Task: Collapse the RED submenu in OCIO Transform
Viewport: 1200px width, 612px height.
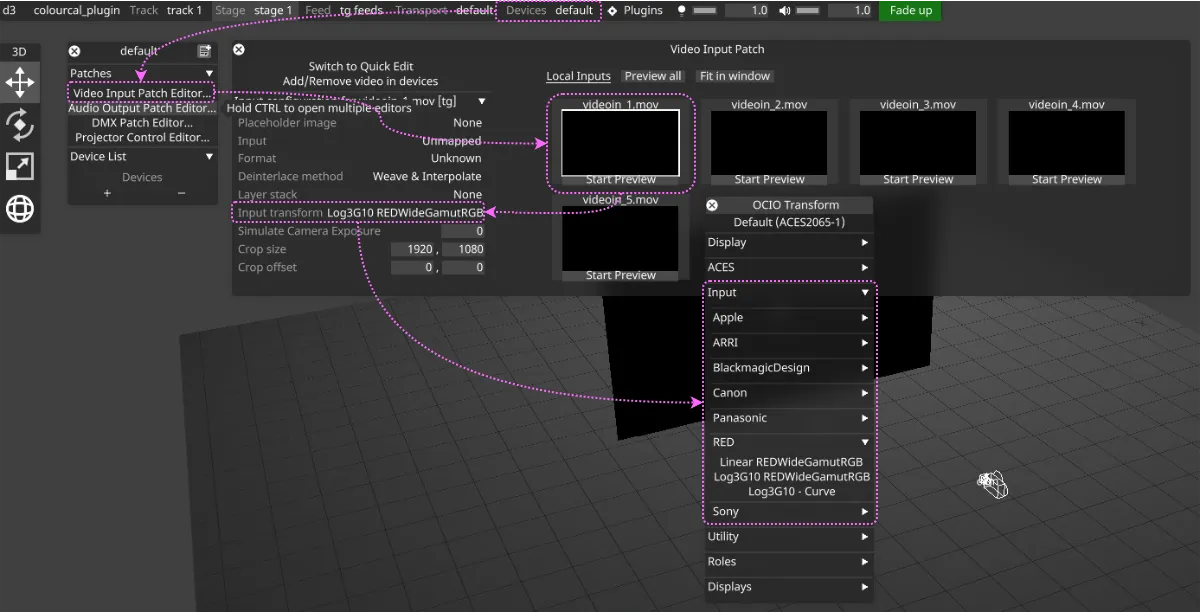Action: click(789, 441)
